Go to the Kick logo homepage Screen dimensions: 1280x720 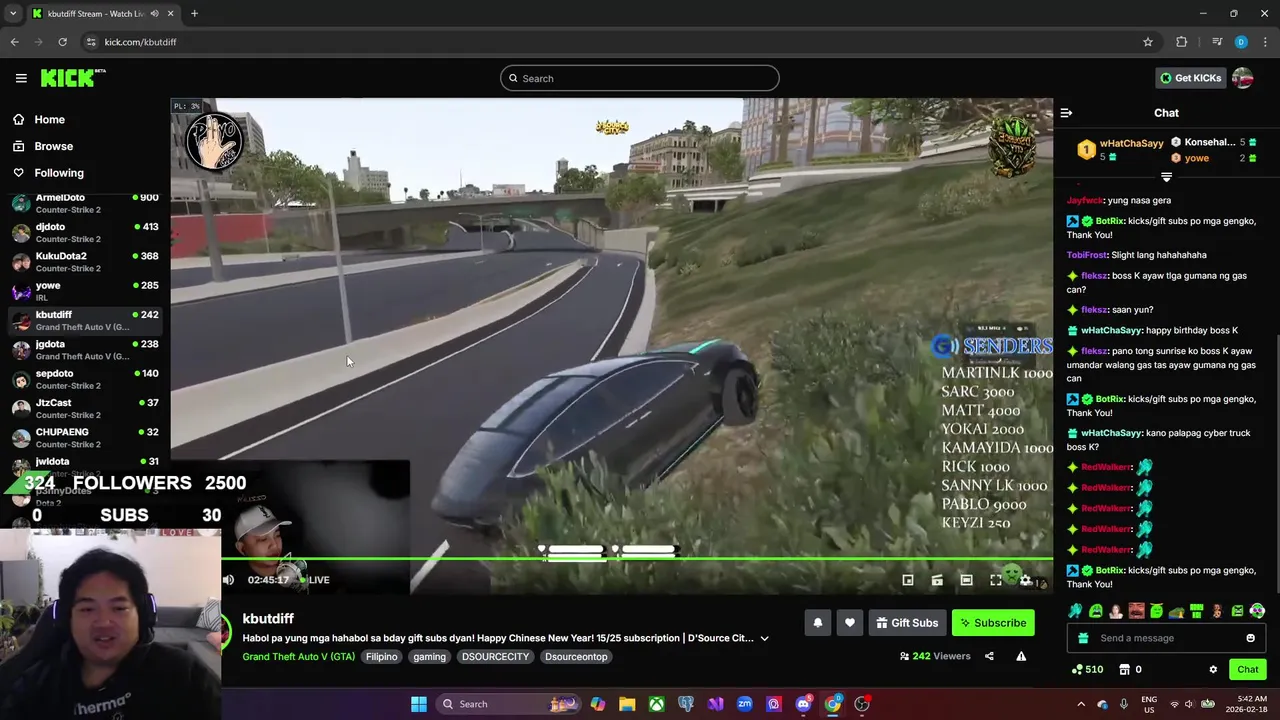73,78
